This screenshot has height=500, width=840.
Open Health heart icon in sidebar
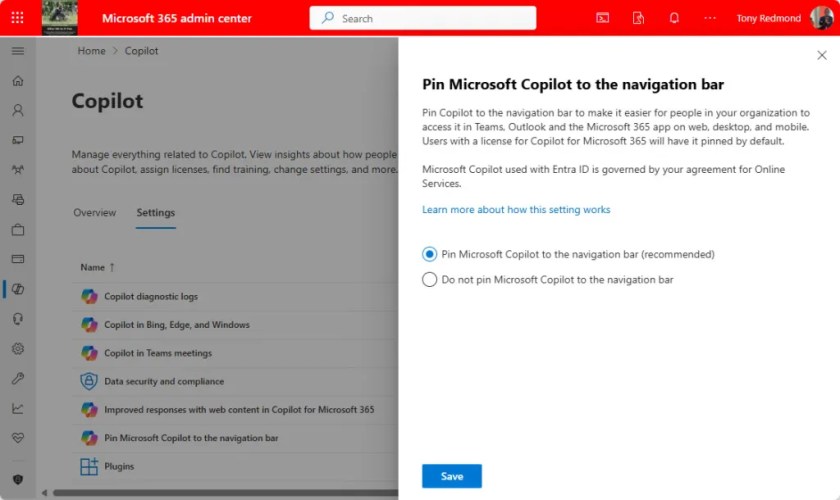(x=18, y=438)
